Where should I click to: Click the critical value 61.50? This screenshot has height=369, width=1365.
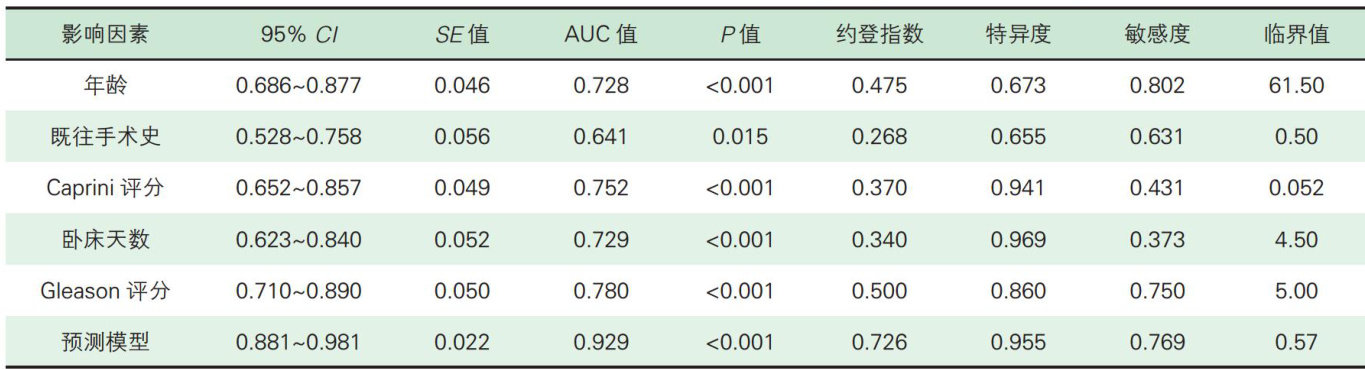pyautogui.click(x=1296, y=86)
